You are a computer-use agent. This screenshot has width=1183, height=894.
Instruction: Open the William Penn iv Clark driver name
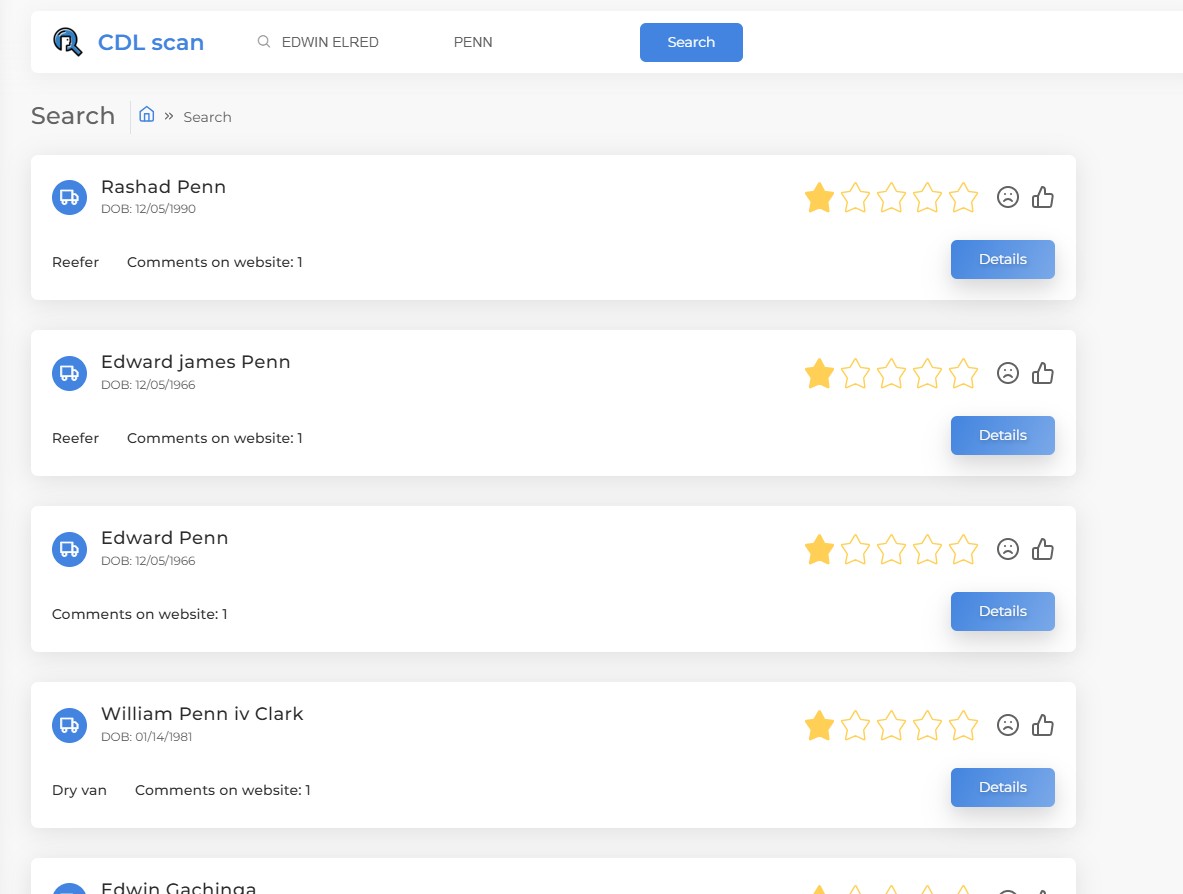click(202, 714)
